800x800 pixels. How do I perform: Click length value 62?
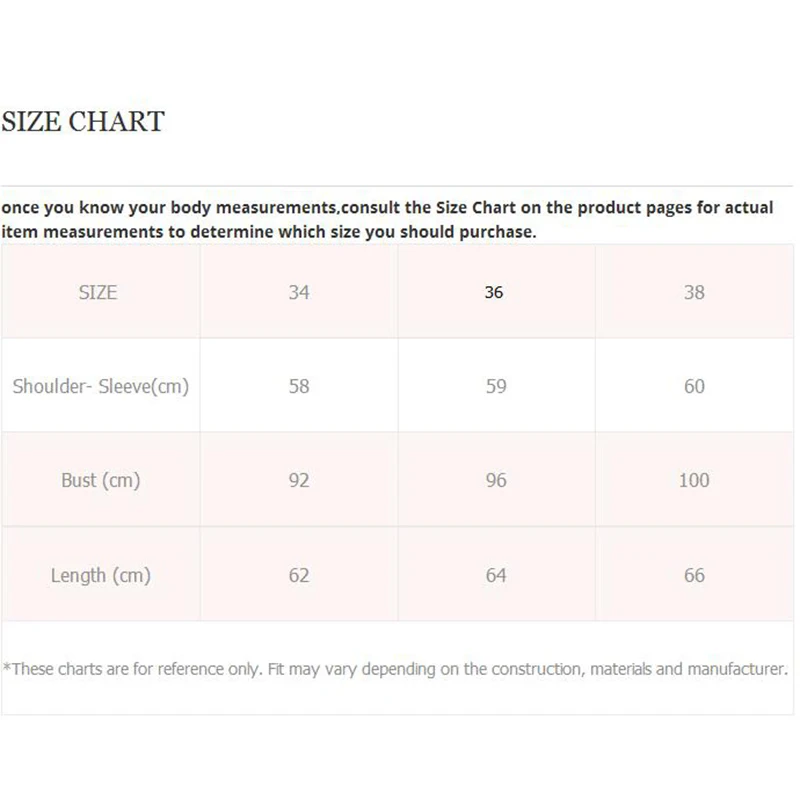point(299,575)
